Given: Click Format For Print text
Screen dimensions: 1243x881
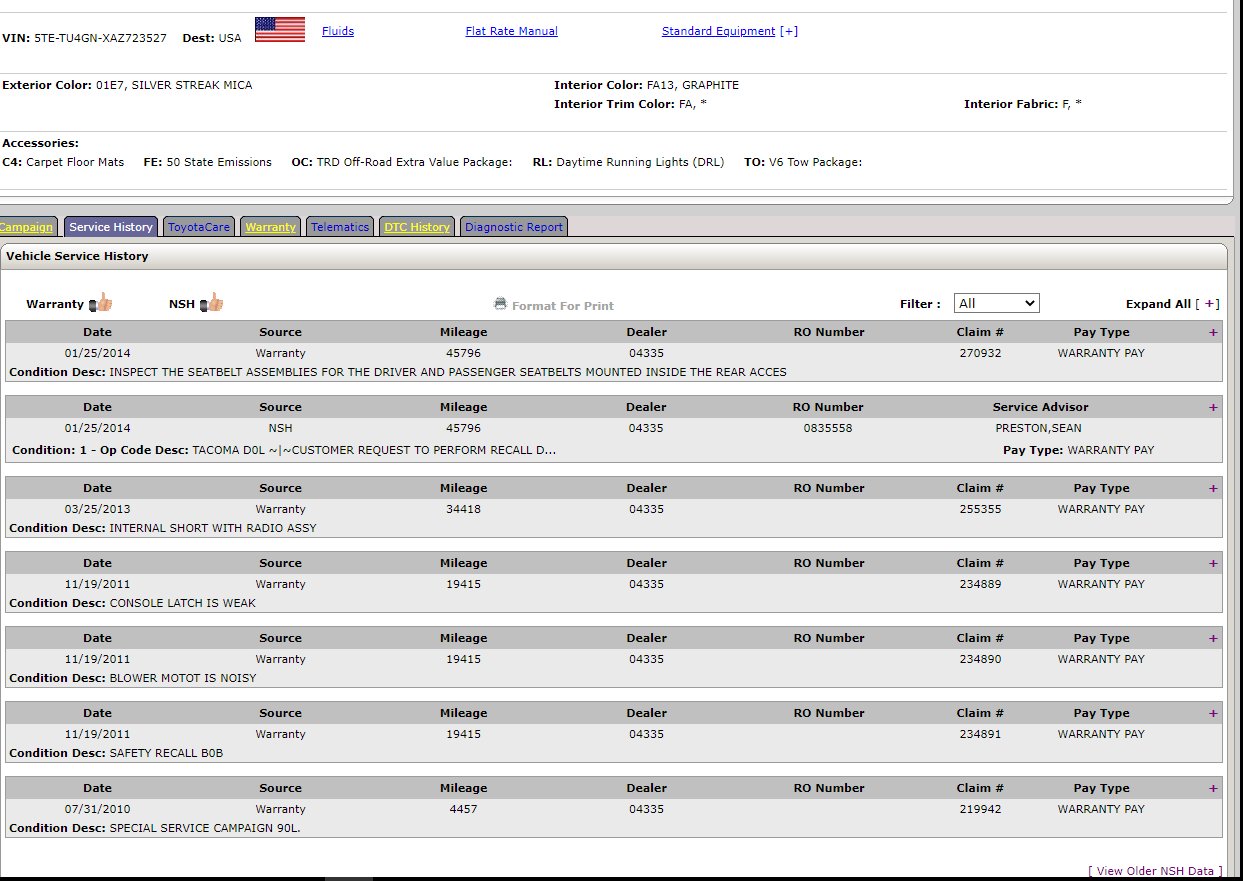Looking at the screenshot, I should tap(563, 306).
